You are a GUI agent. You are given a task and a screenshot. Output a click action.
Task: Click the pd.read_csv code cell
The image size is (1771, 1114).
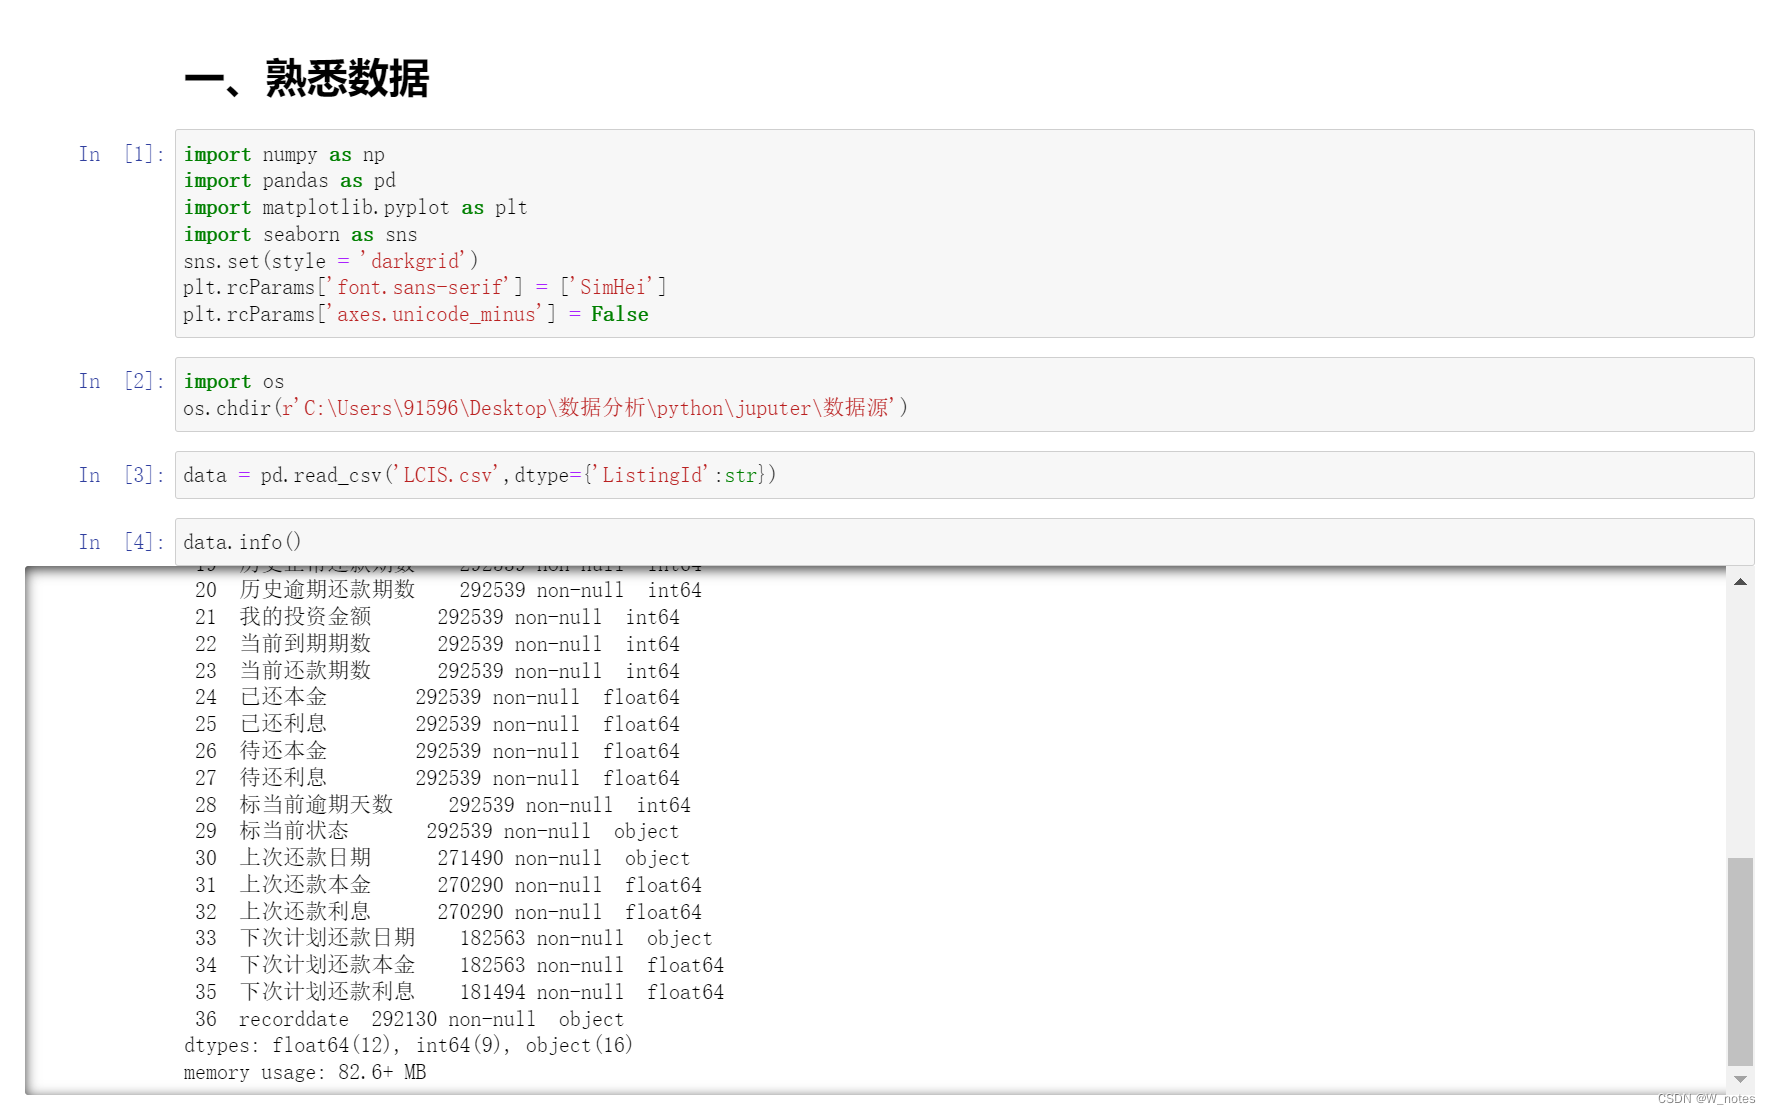[x=964, y=475]
